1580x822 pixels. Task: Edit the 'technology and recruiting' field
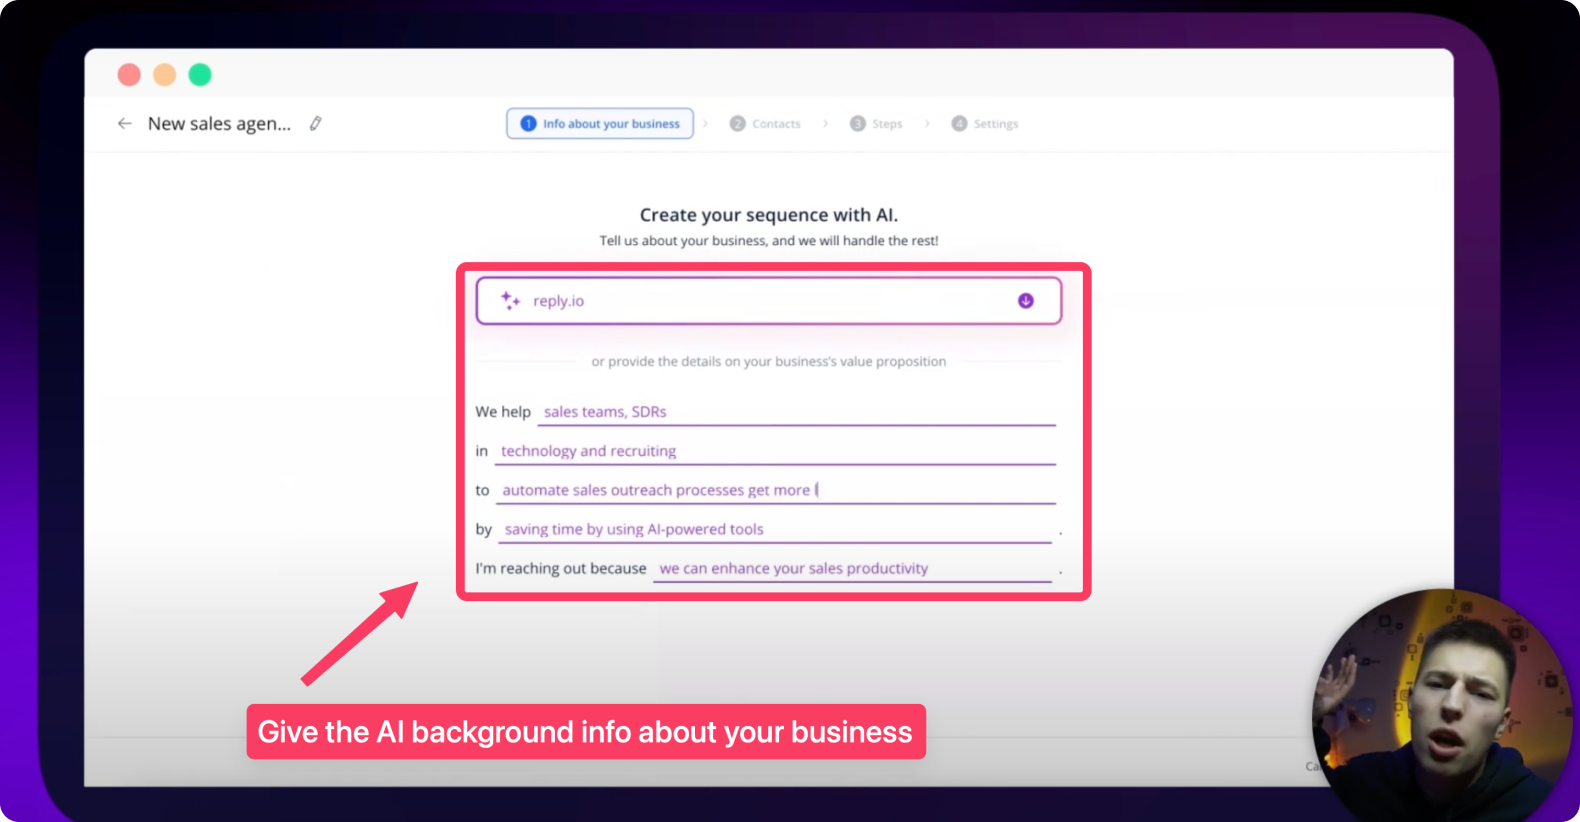pyautogui.click(x=776, y=451)
